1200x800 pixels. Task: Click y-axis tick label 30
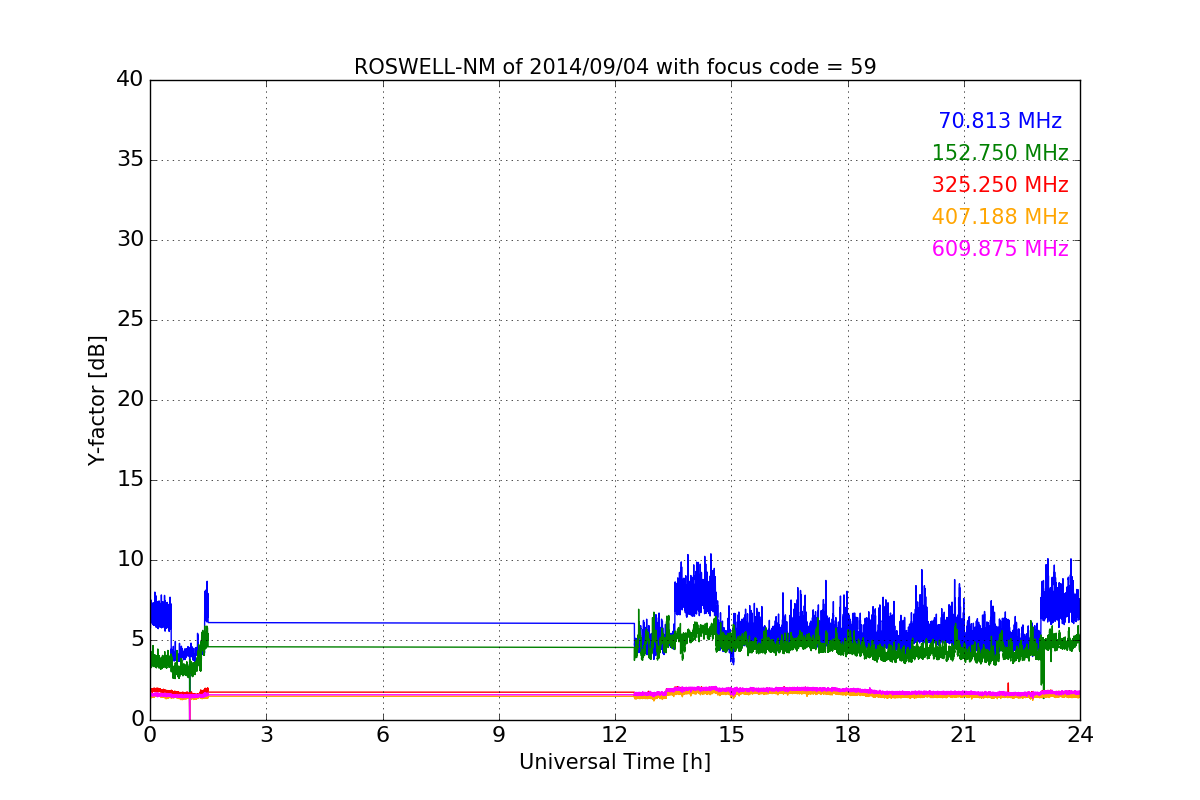tap(130, 240)
